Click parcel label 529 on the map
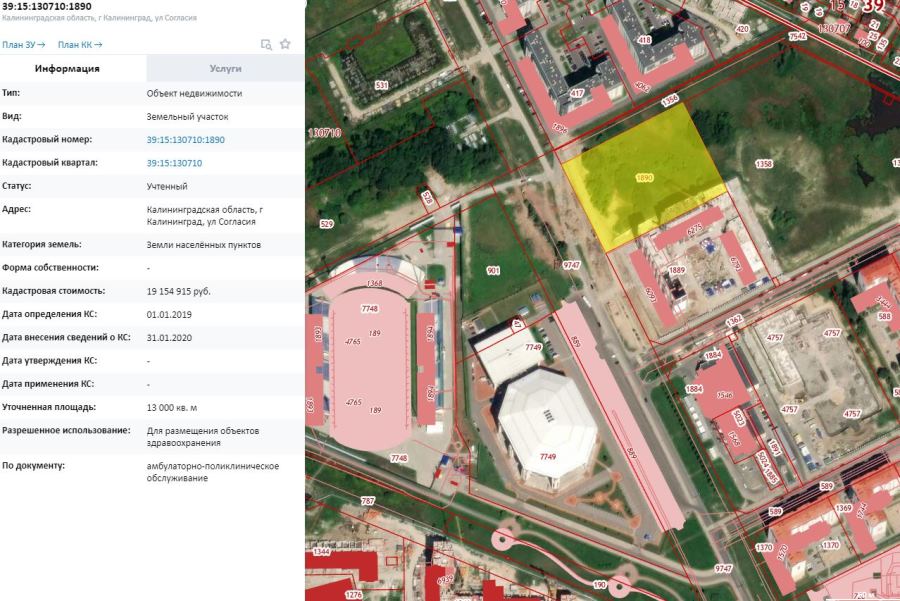 tap(326, 224)
